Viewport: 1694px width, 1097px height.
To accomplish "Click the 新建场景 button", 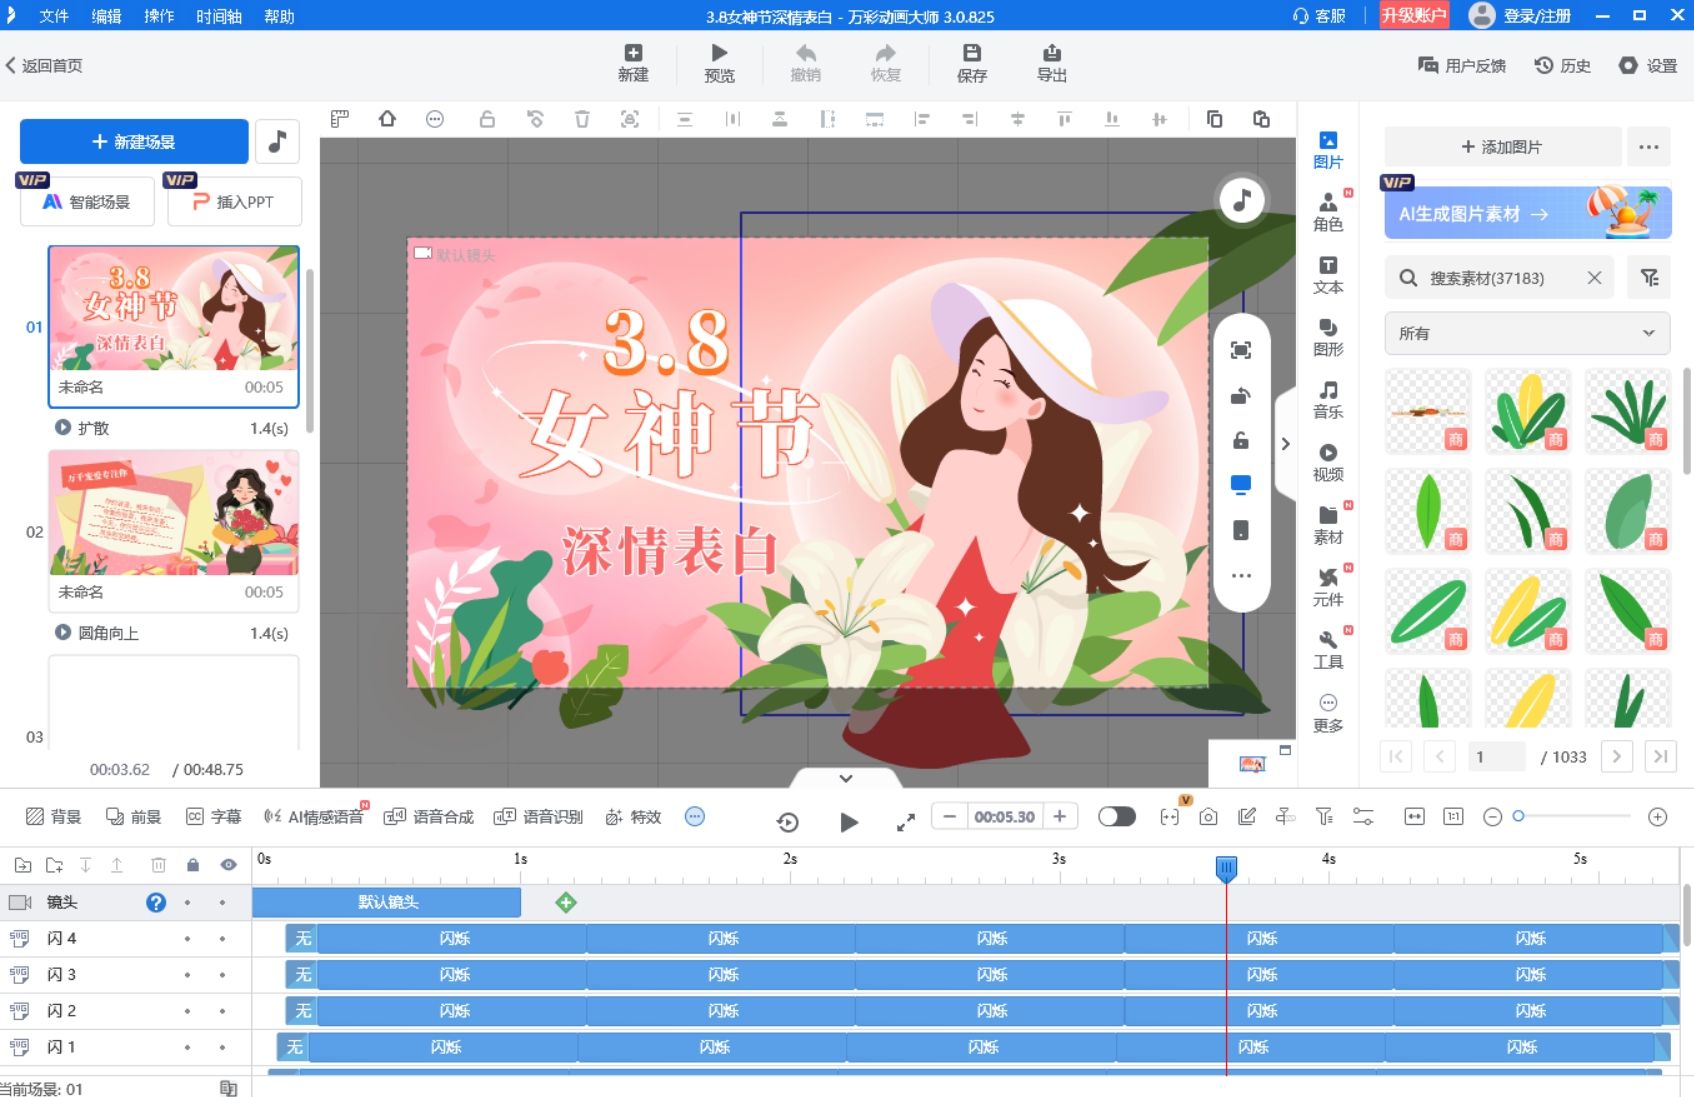I will 133,141.
